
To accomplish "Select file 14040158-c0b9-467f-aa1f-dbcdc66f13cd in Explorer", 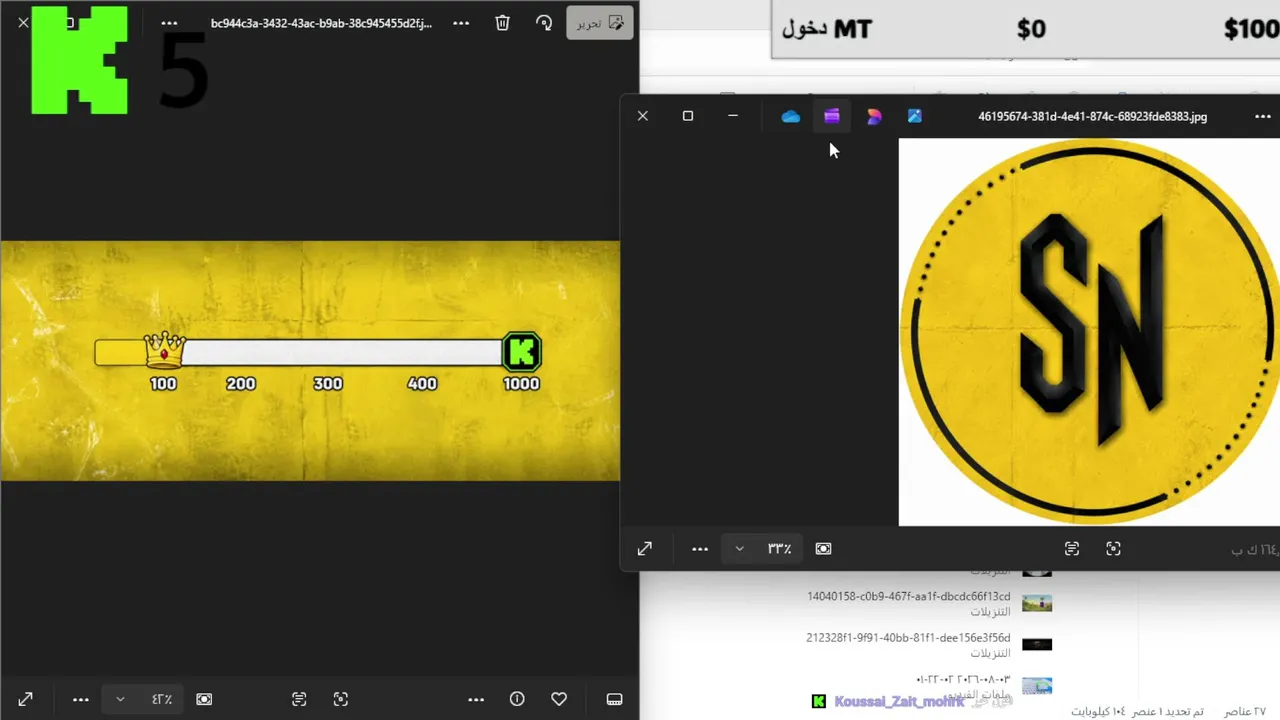I will [909, 597].
